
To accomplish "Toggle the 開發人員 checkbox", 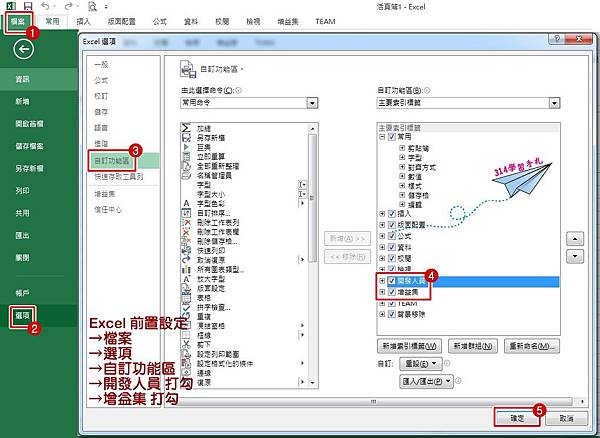I will pos(391,281).
